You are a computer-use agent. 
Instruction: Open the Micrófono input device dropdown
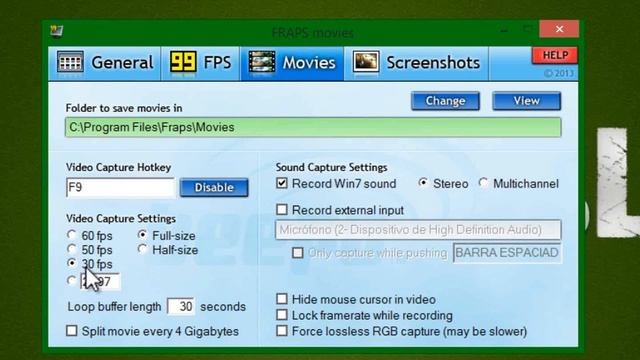point(418,230)
